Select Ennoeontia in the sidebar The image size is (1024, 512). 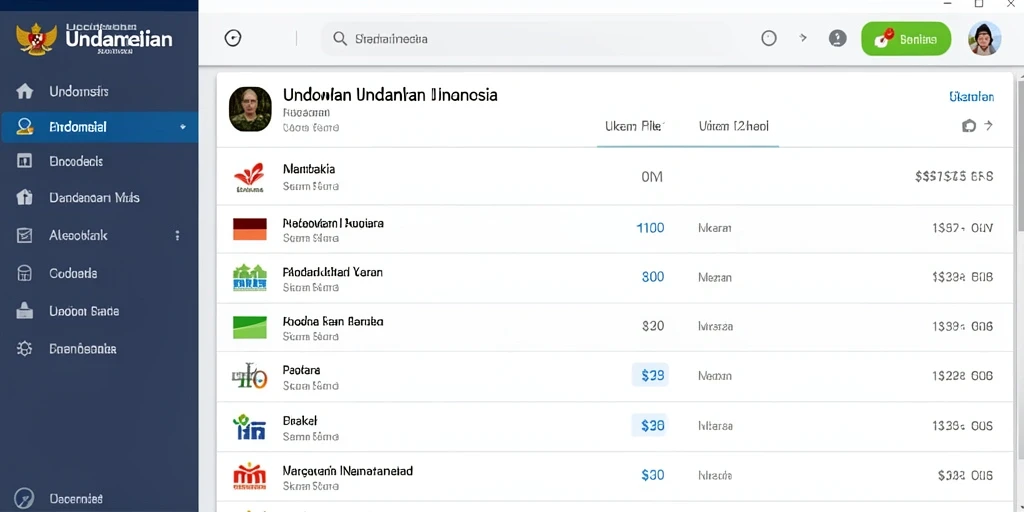click(82, 349)
